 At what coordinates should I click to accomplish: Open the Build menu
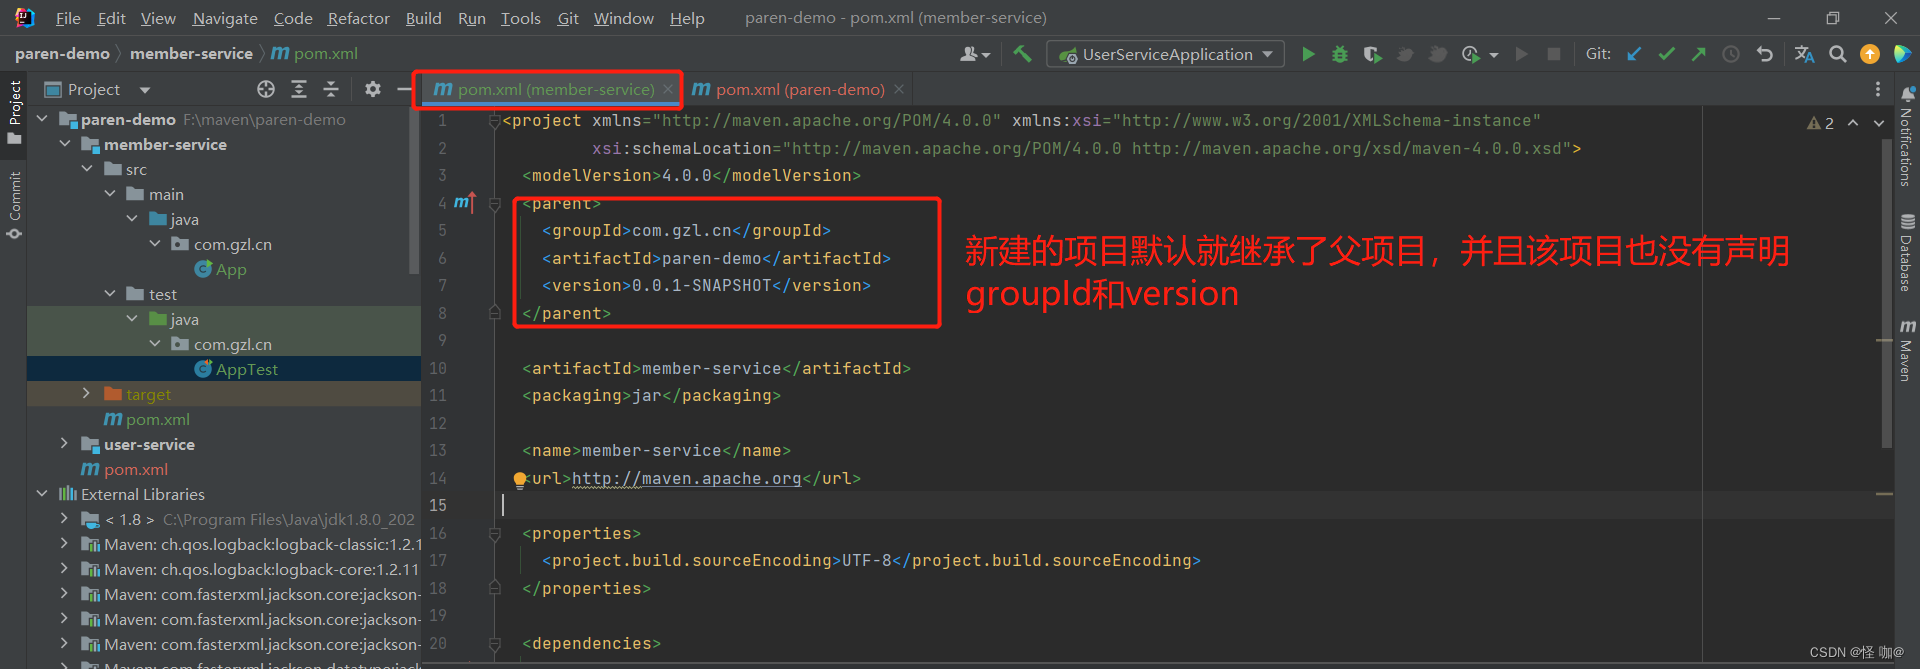423,18
